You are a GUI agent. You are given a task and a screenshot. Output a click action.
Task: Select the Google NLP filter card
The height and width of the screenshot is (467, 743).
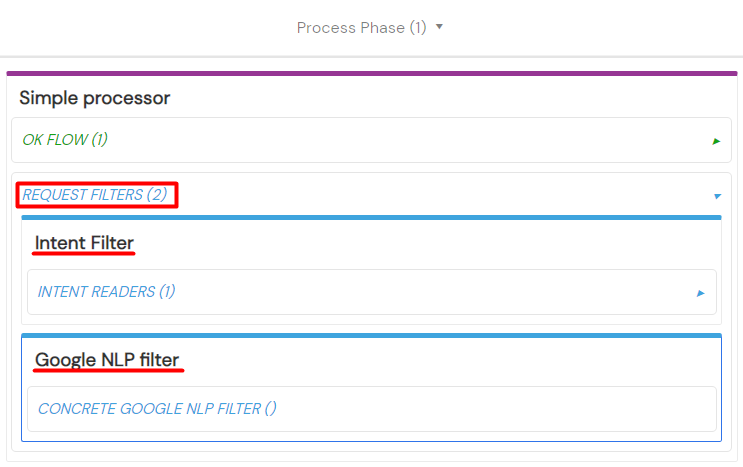click(x=372, y=387)
